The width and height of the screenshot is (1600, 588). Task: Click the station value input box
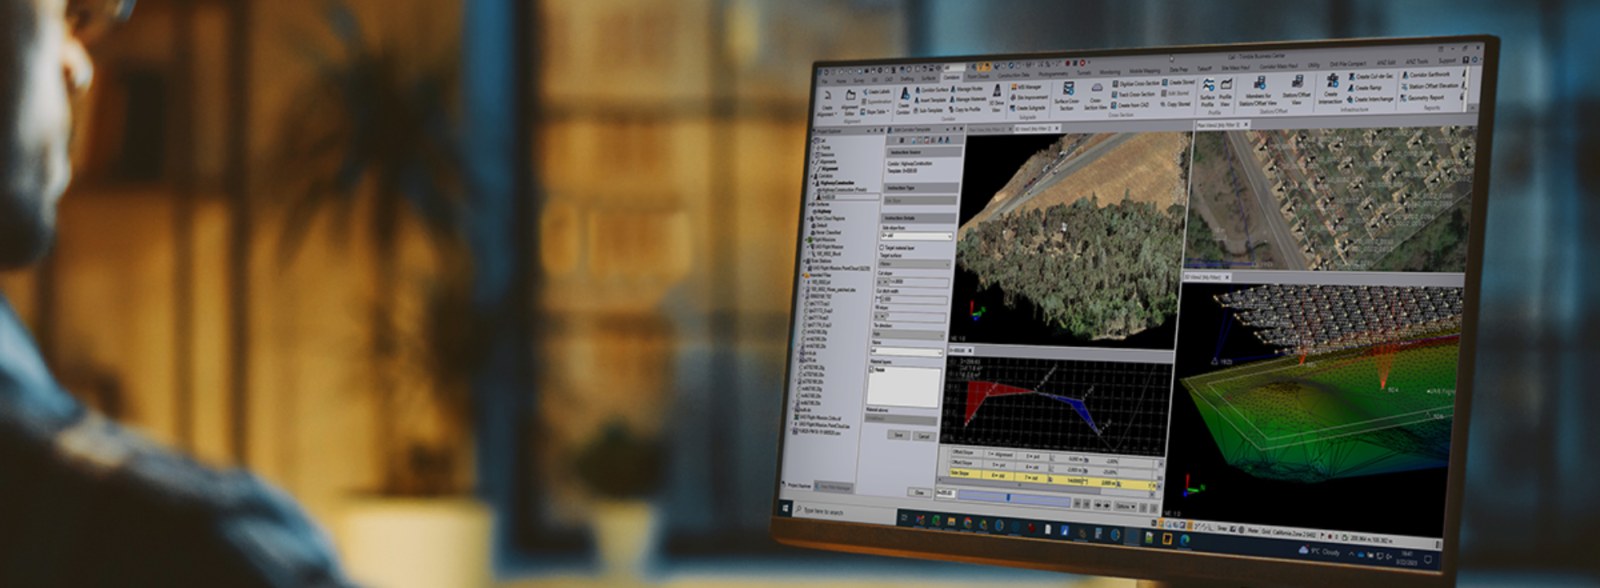pyautogui.click(x=945, y=493)
